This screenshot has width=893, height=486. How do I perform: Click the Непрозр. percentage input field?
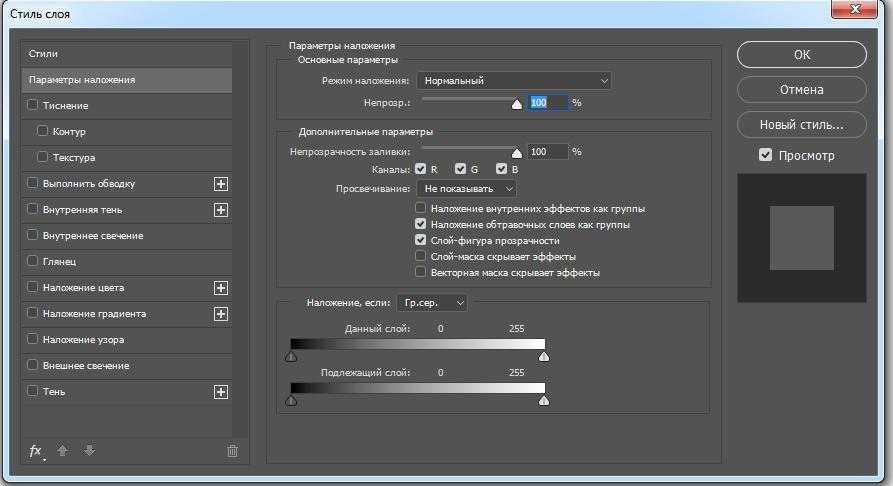(546, 102)
